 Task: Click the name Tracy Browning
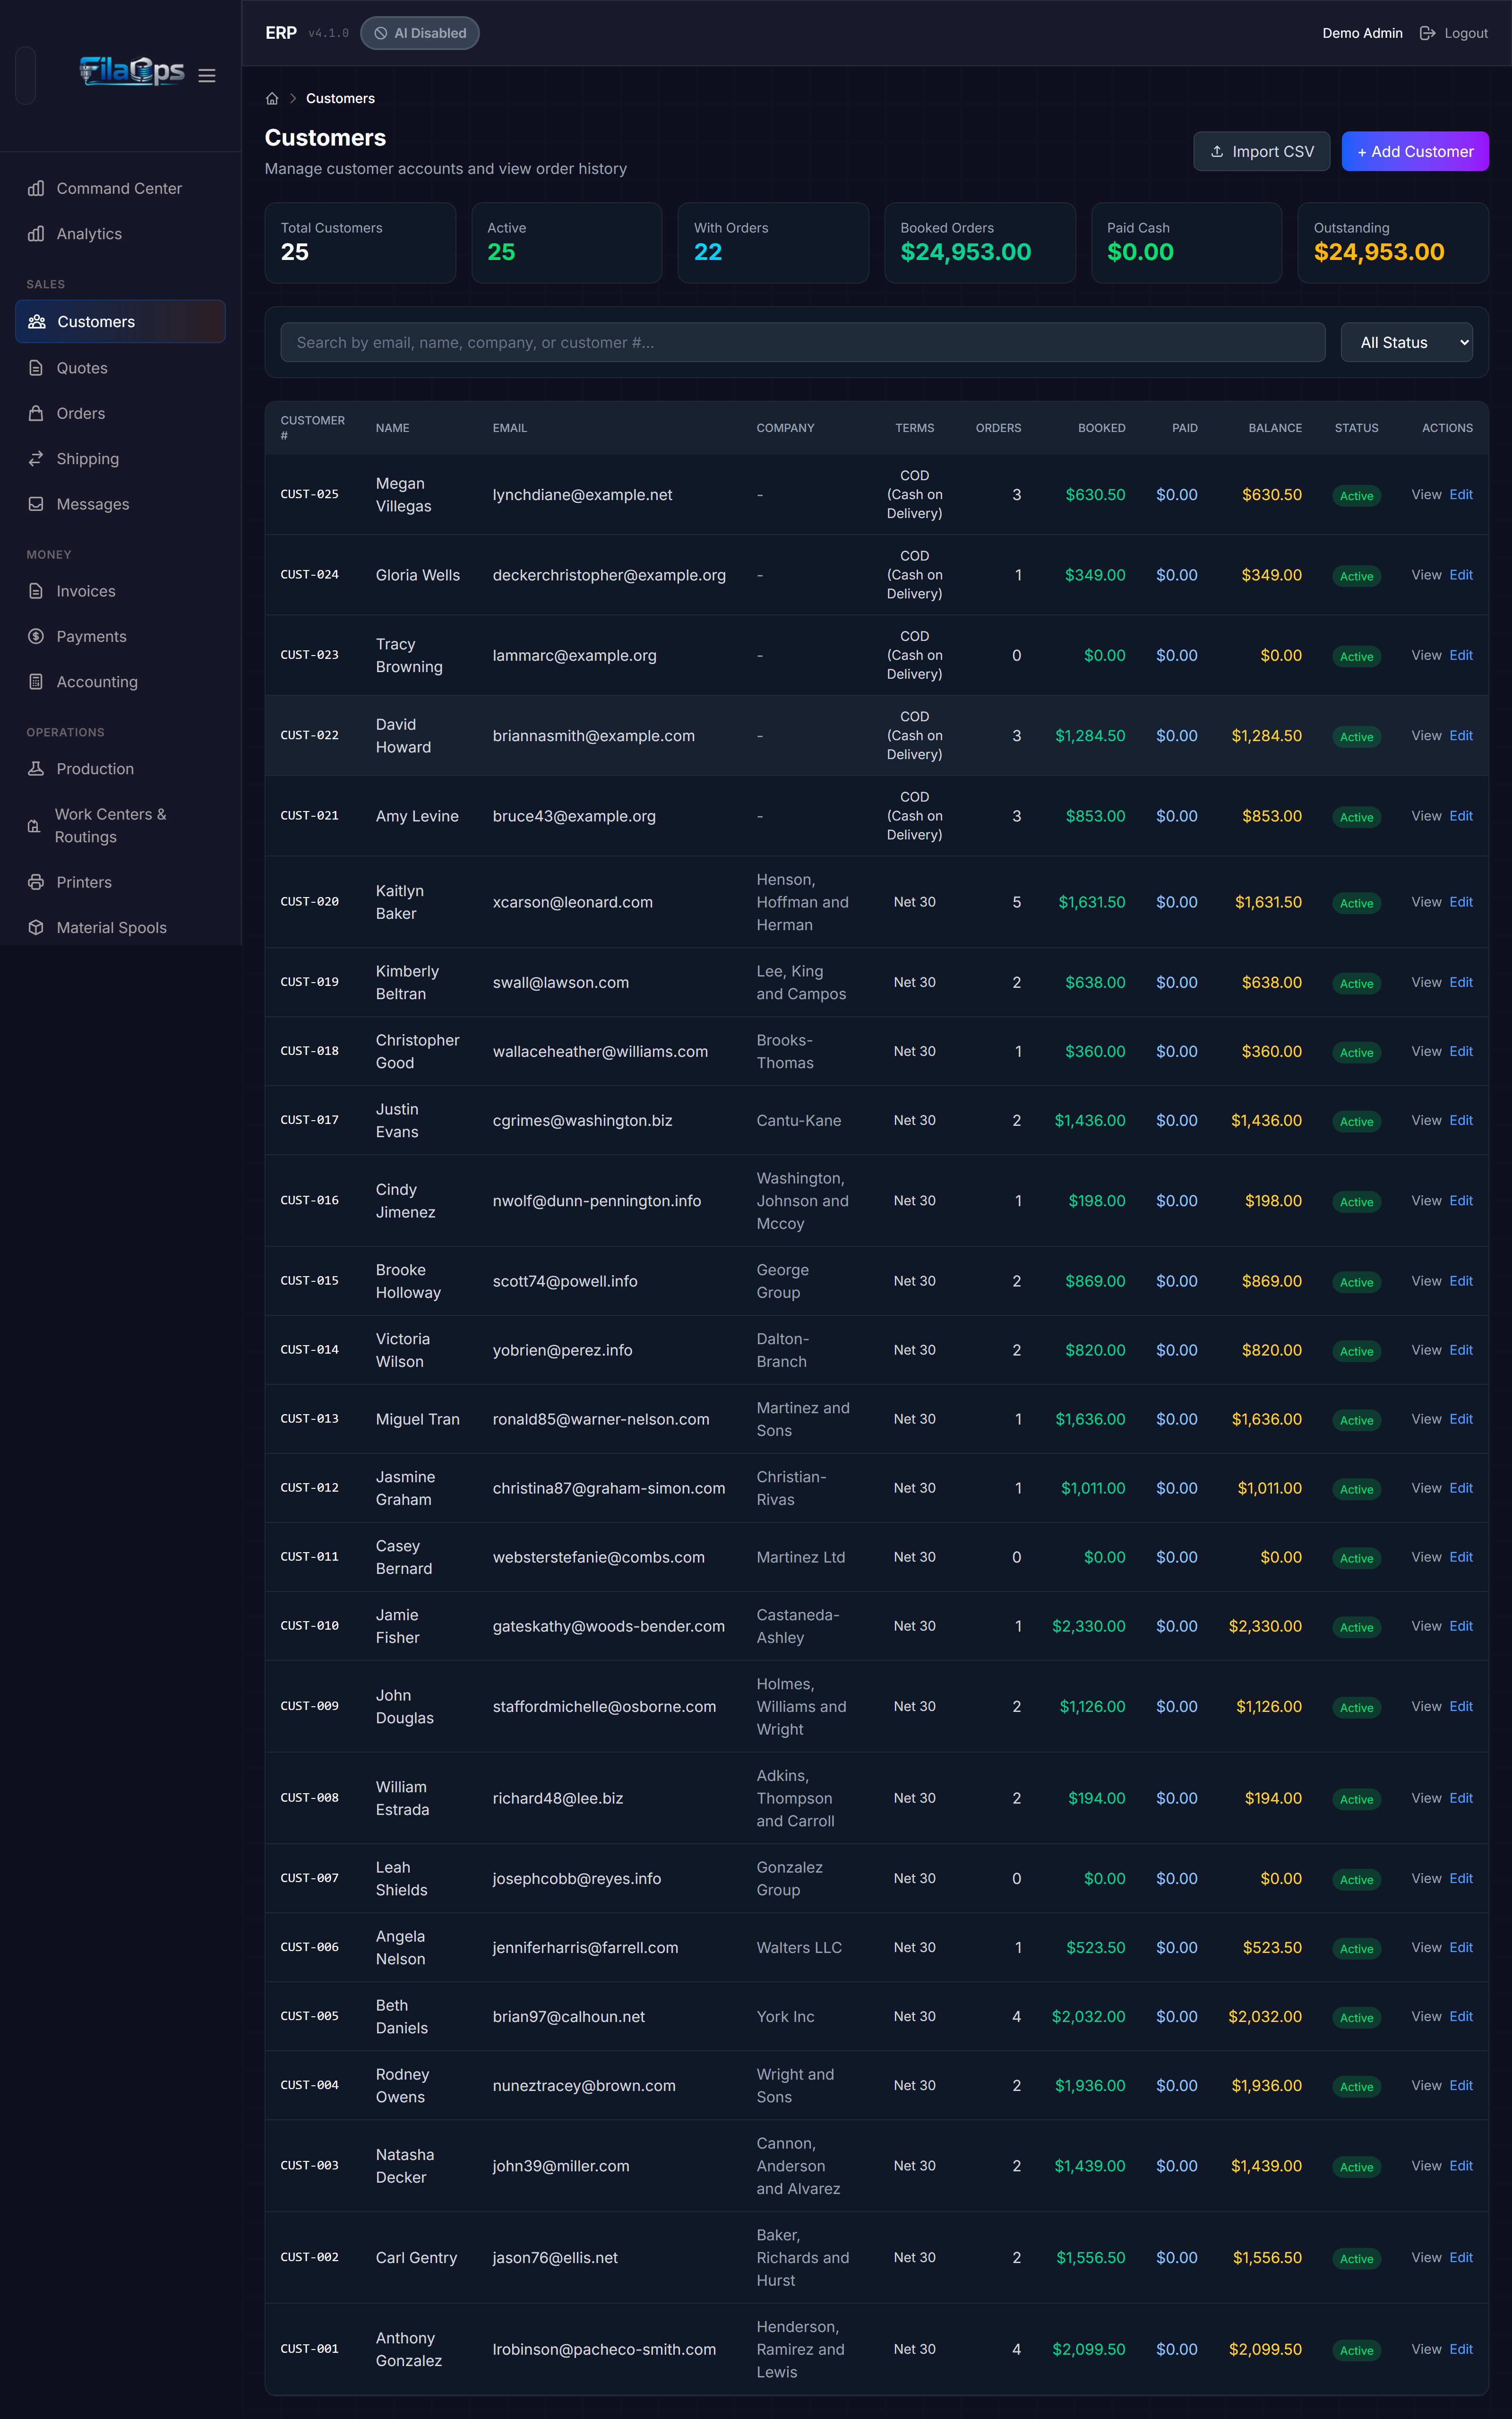[x=409, y=655]
